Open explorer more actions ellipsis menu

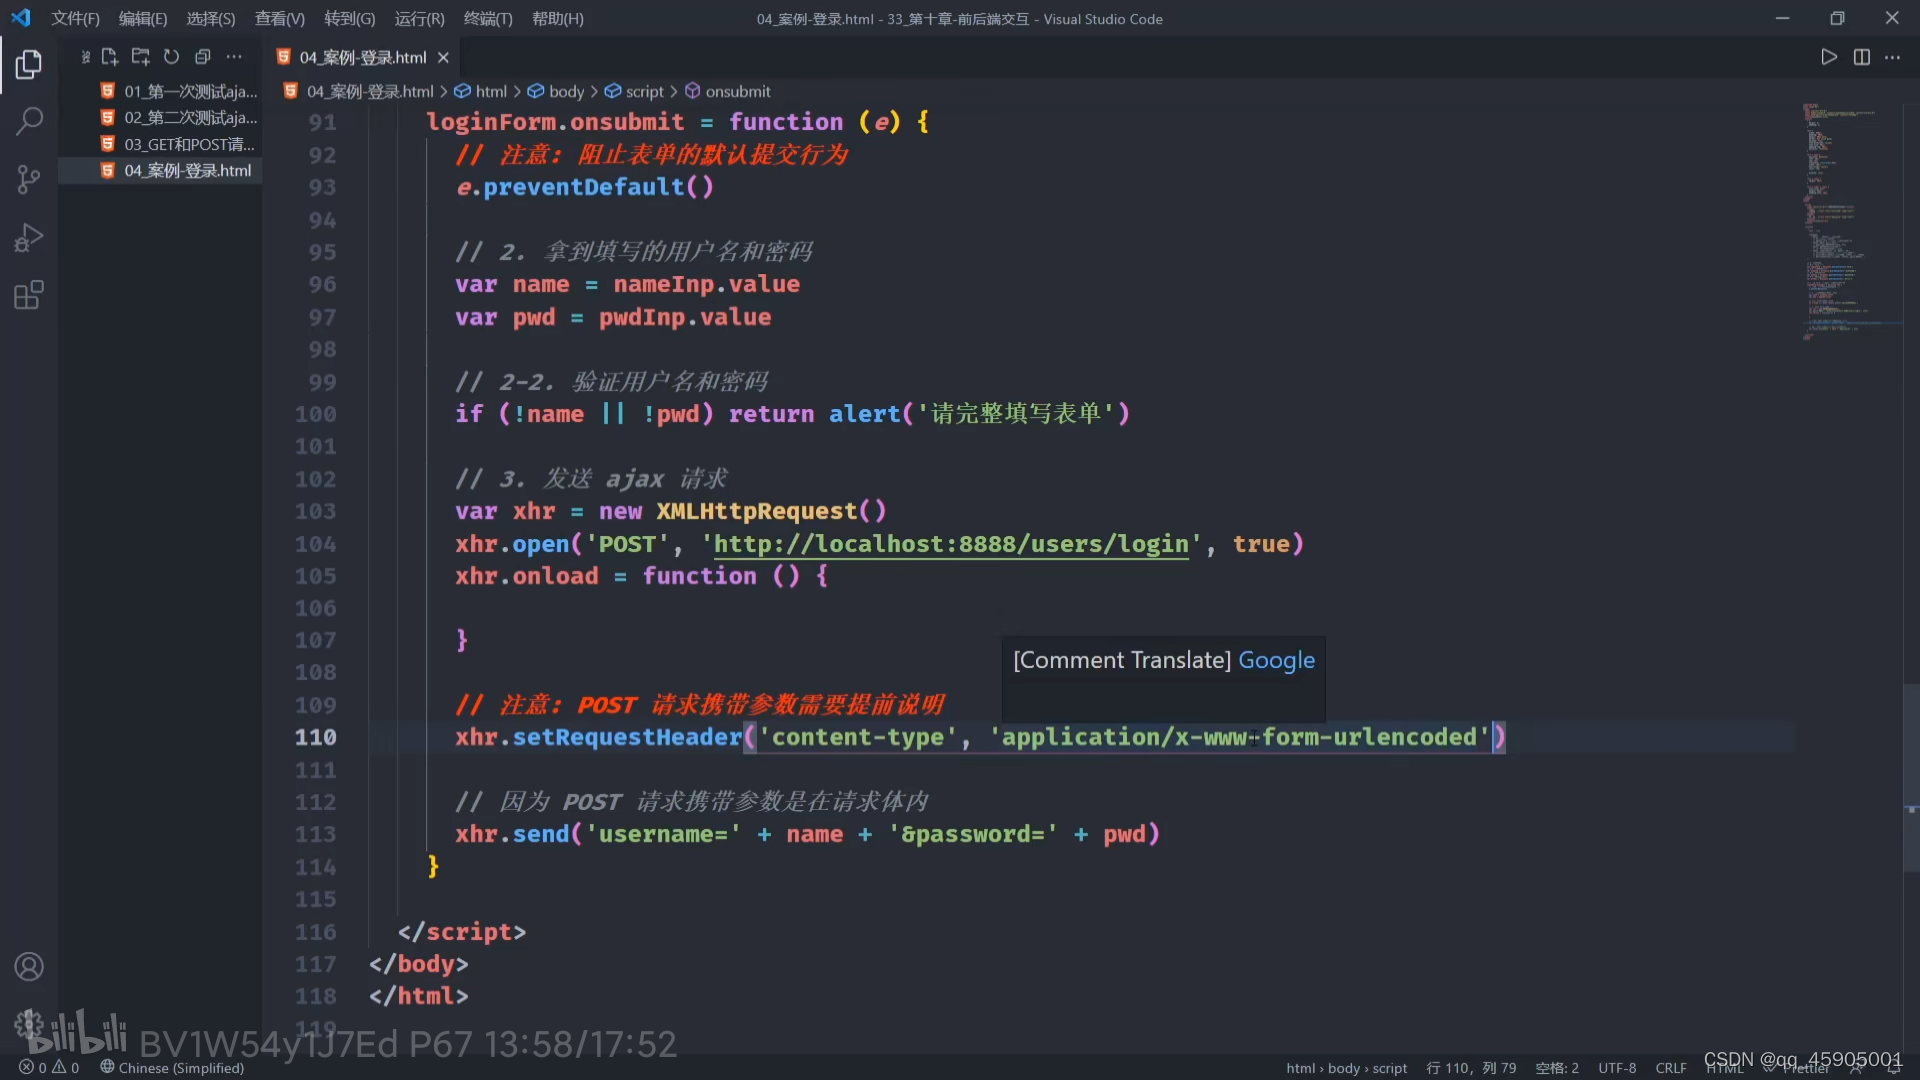click(234, 57)
